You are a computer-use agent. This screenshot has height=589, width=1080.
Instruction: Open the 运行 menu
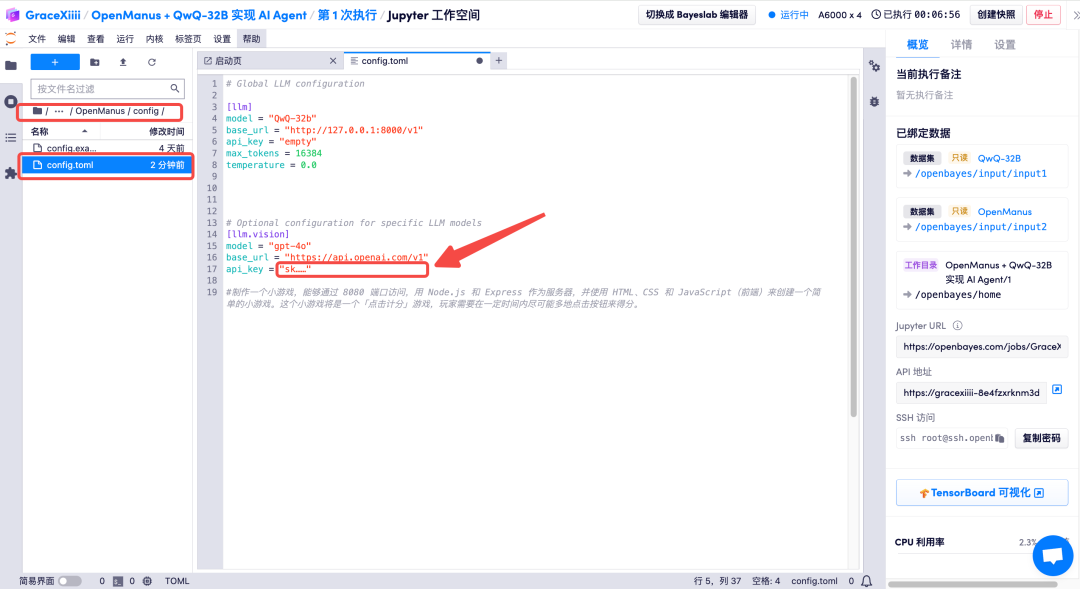[x=125, y=39]
